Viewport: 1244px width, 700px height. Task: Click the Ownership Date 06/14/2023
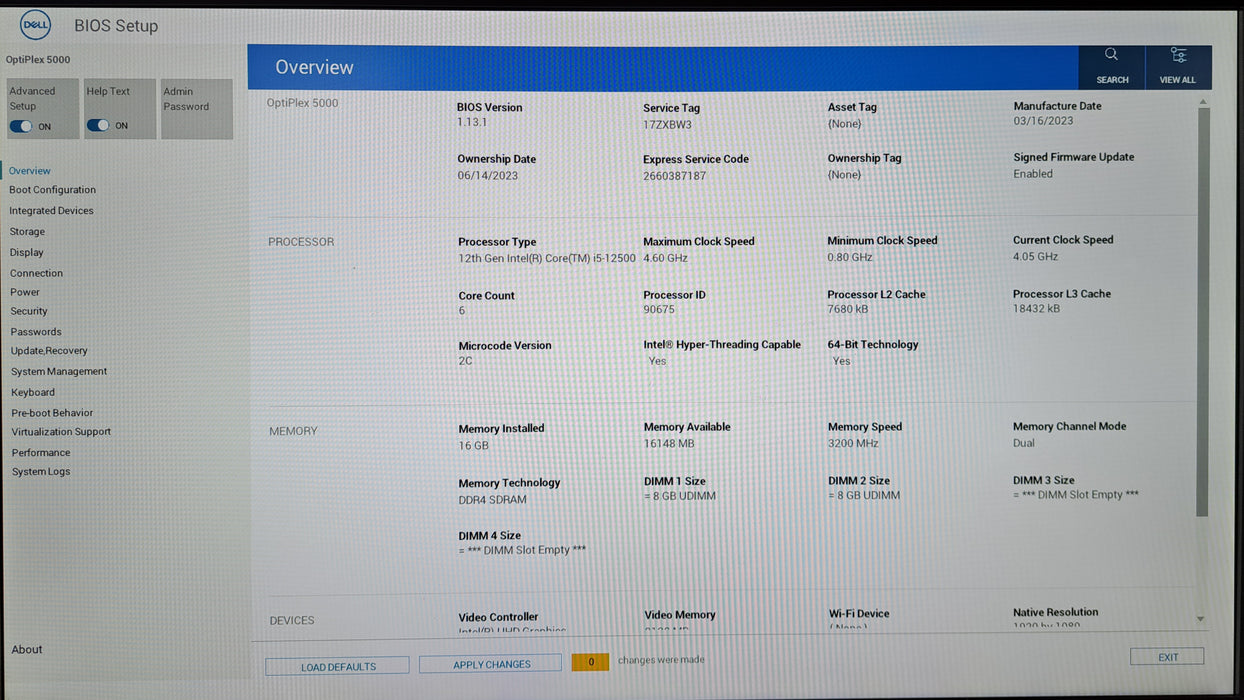click(x=488, y=176)
